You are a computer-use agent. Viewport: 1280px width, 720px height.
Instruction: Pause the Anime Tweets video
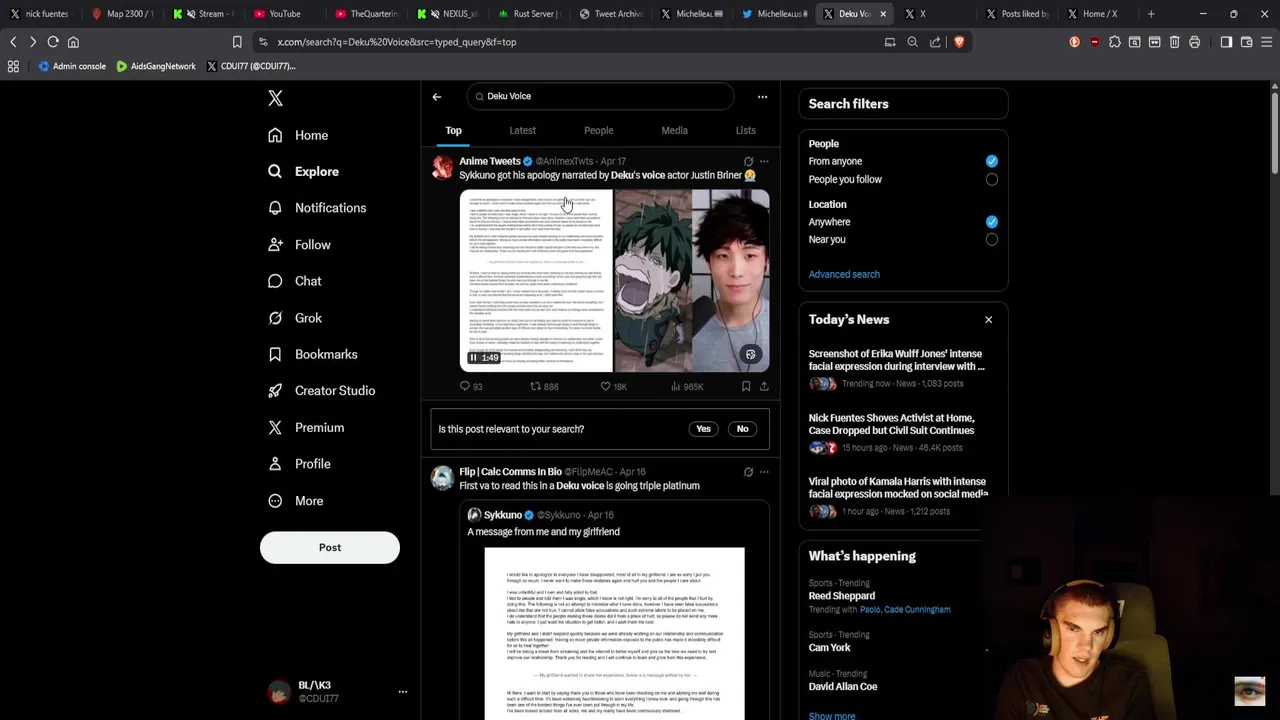(473, 358)
